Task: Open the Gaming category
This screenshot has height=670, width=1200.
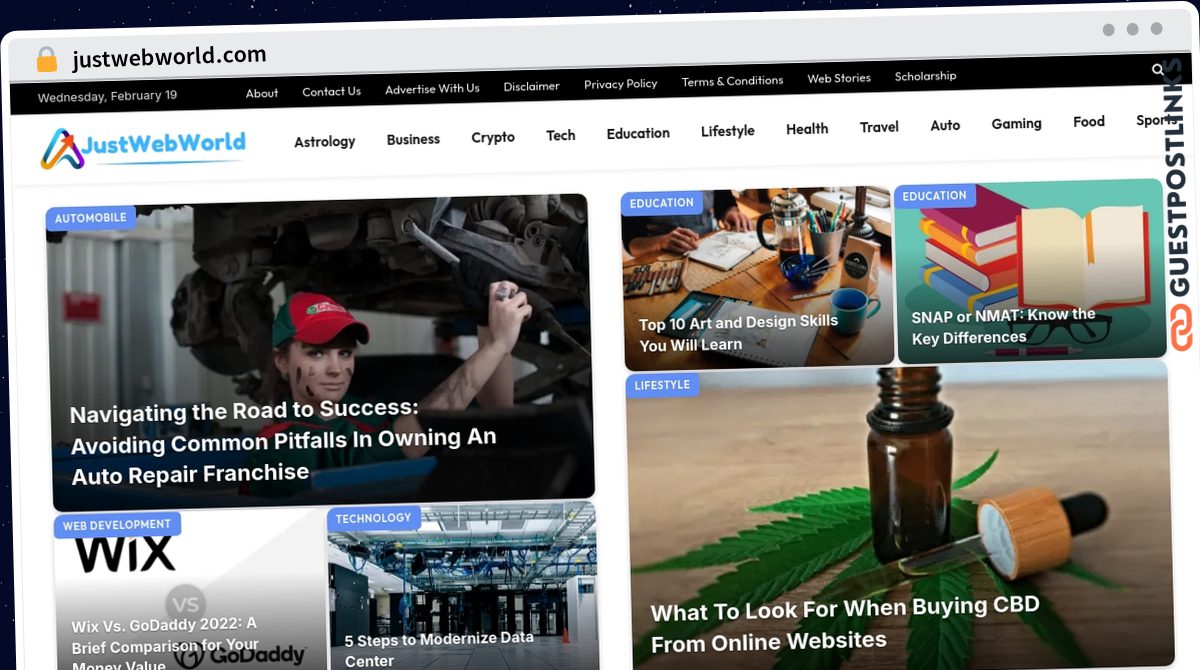Action: tap(1016, 123)
